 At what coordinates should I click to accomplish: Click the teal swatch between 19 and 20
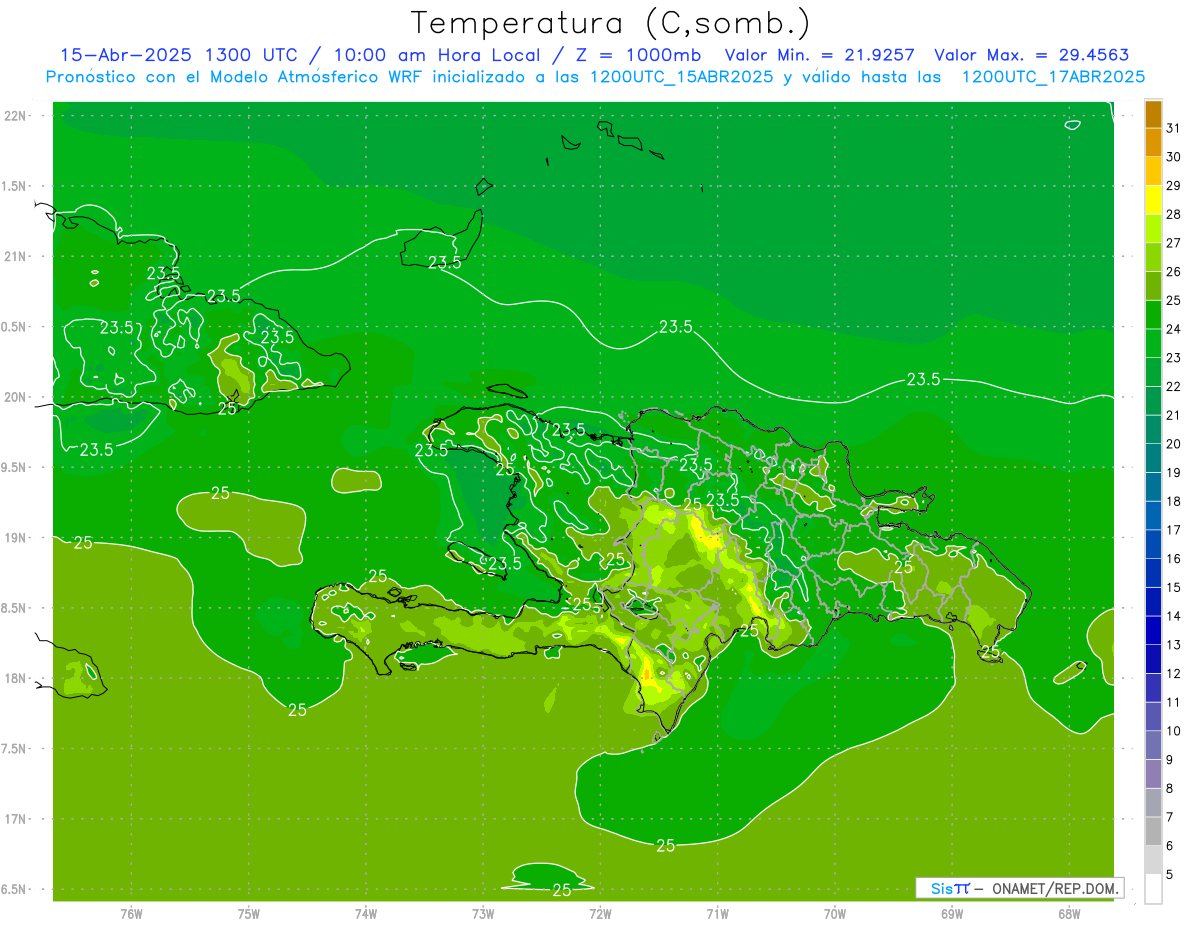coord(1153,459)
